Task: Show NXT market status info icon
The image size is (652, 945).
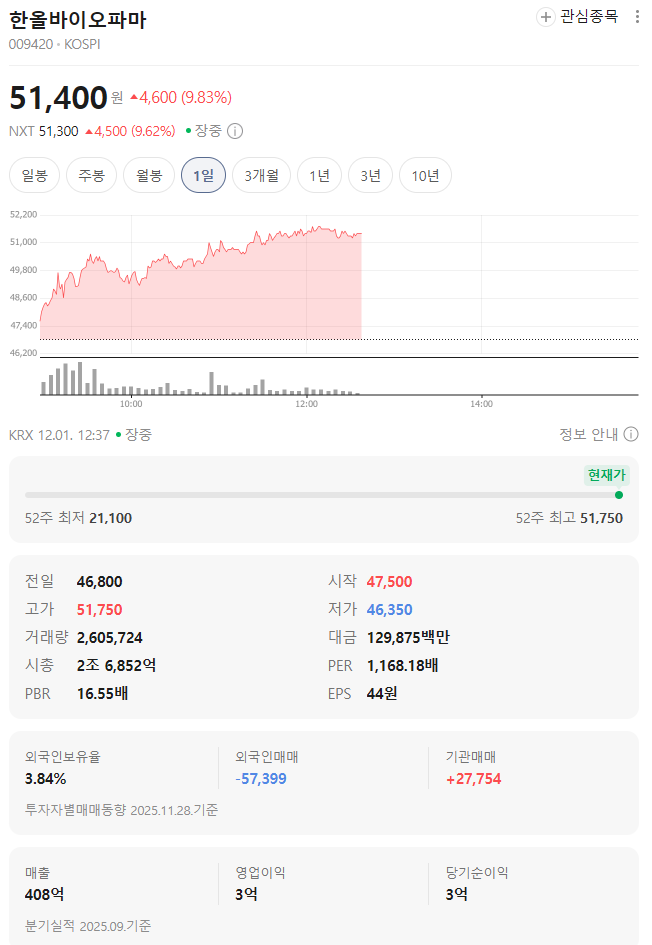Action: coord(235,131)
